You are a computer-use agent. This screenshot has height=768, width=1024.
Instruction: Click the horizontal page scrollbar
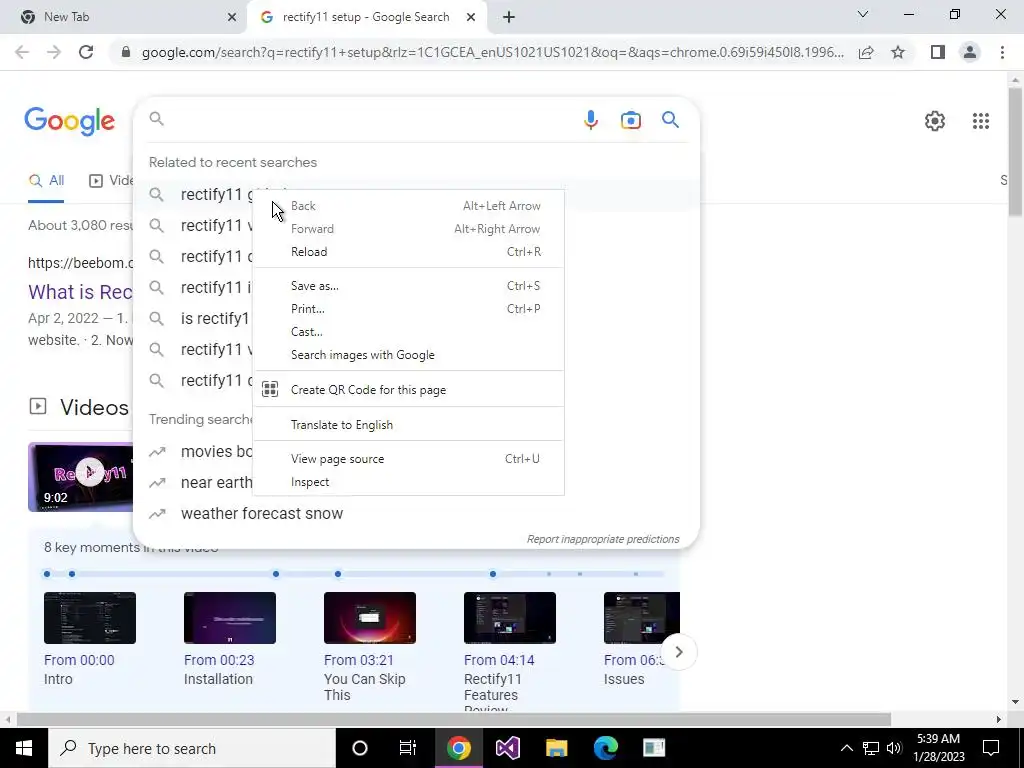click(454, 720)
